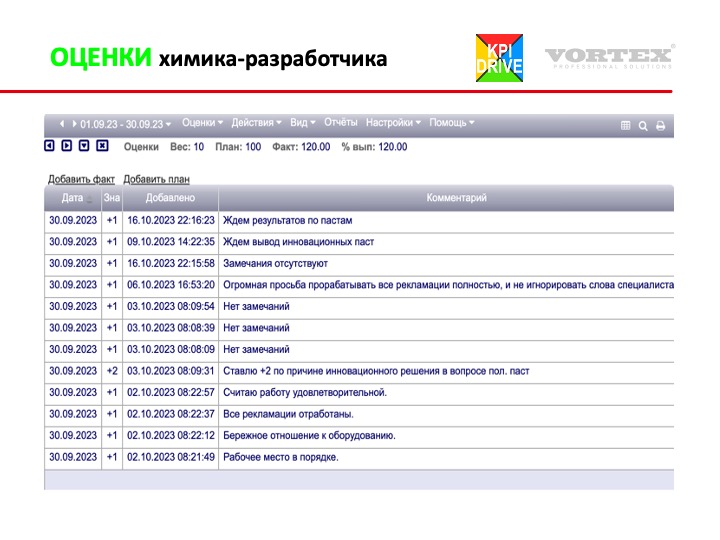
Task: Click timestamp 02.10.2023 08:22:37
Action: tap(171, 414)
